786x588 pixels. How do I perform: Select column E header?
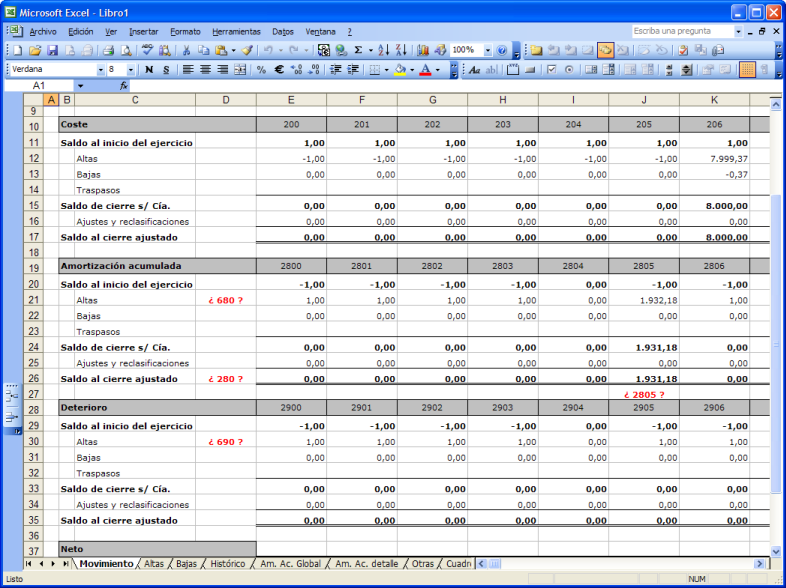pos(291,100)
